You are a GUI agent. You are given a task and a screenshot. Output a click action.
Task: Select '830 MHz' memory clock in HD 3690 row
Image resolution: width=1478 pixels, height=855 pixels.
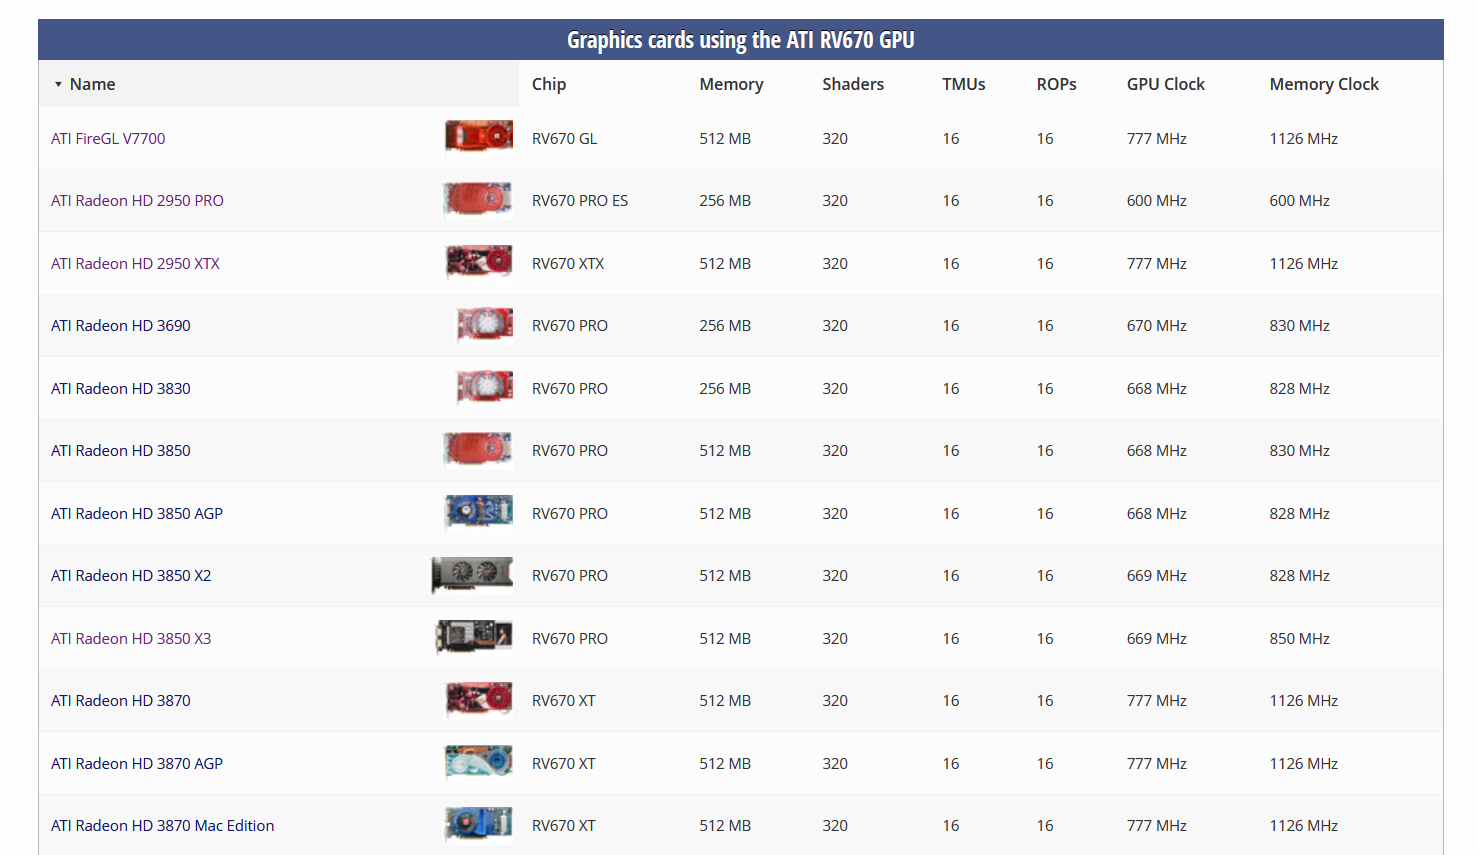1300,326
